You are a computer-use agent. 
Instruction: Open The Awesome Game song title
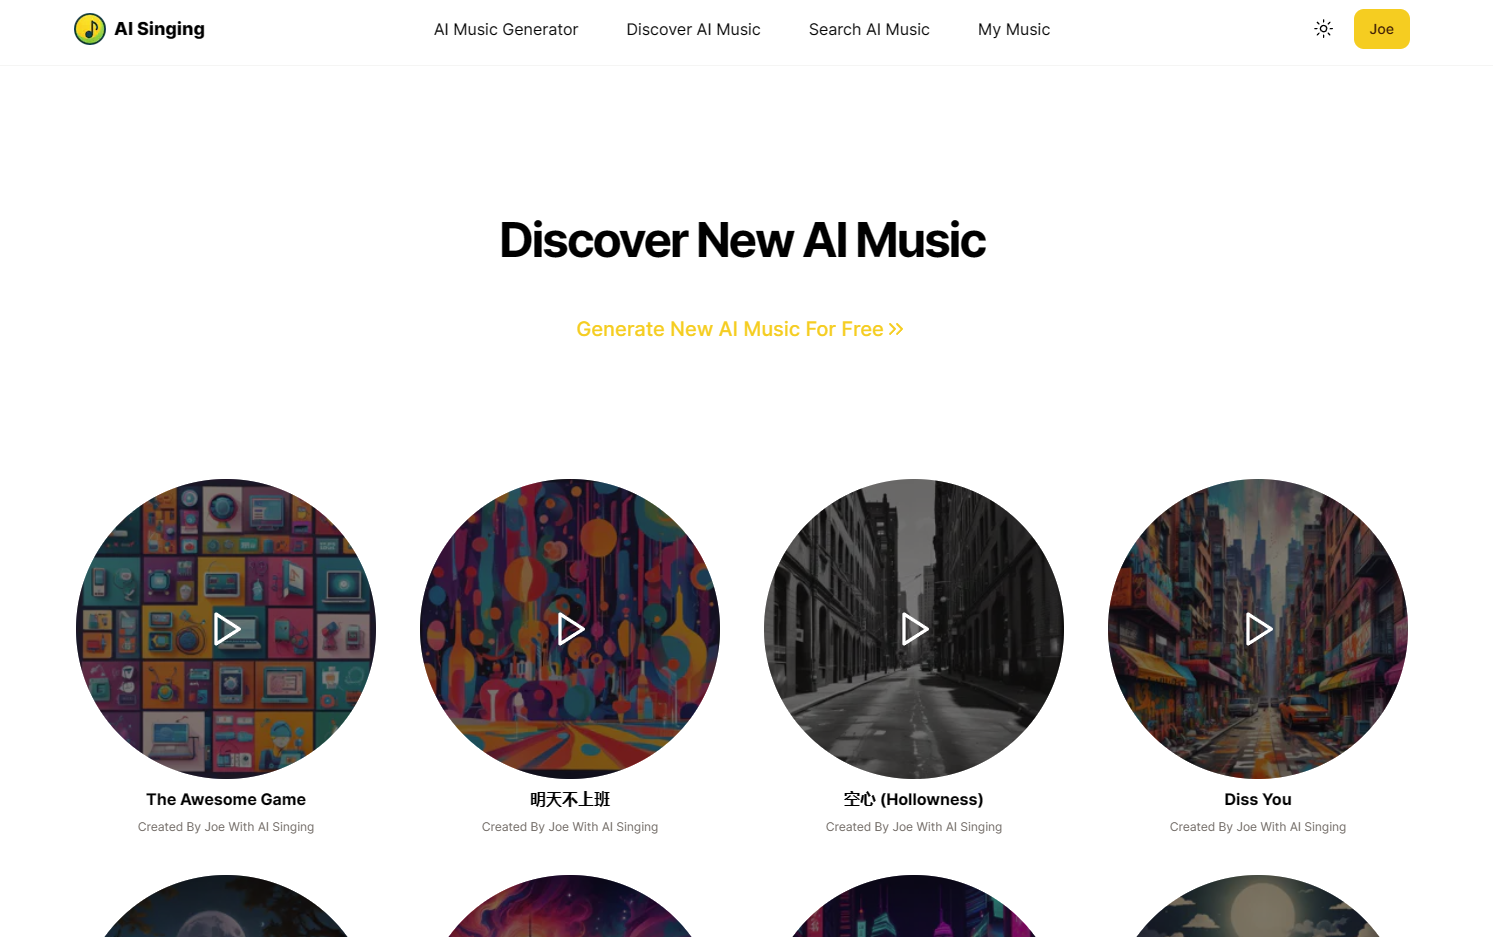coord(226,799)
